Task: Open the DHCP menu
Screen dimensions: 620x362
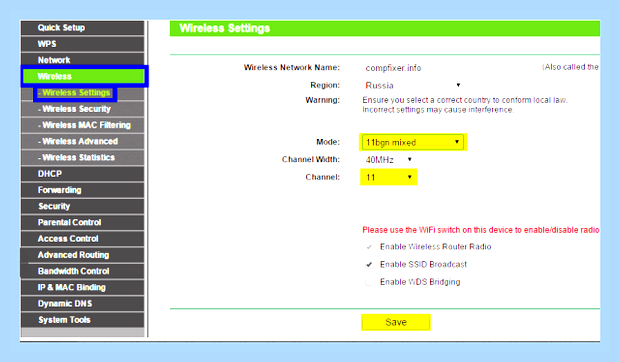Action: coord(83,173)
